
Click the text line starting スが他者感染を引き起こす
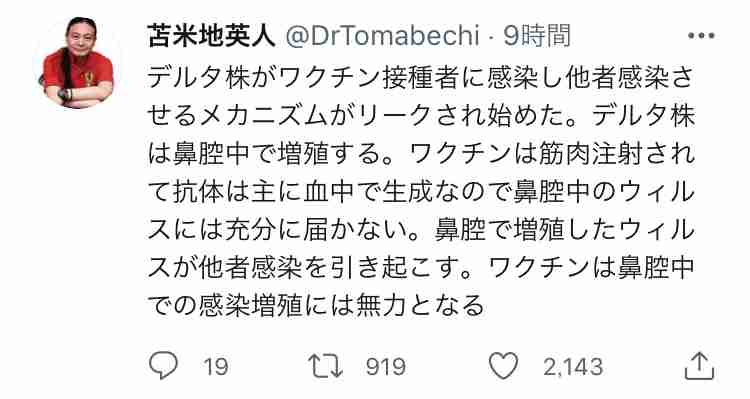[420, 267]
